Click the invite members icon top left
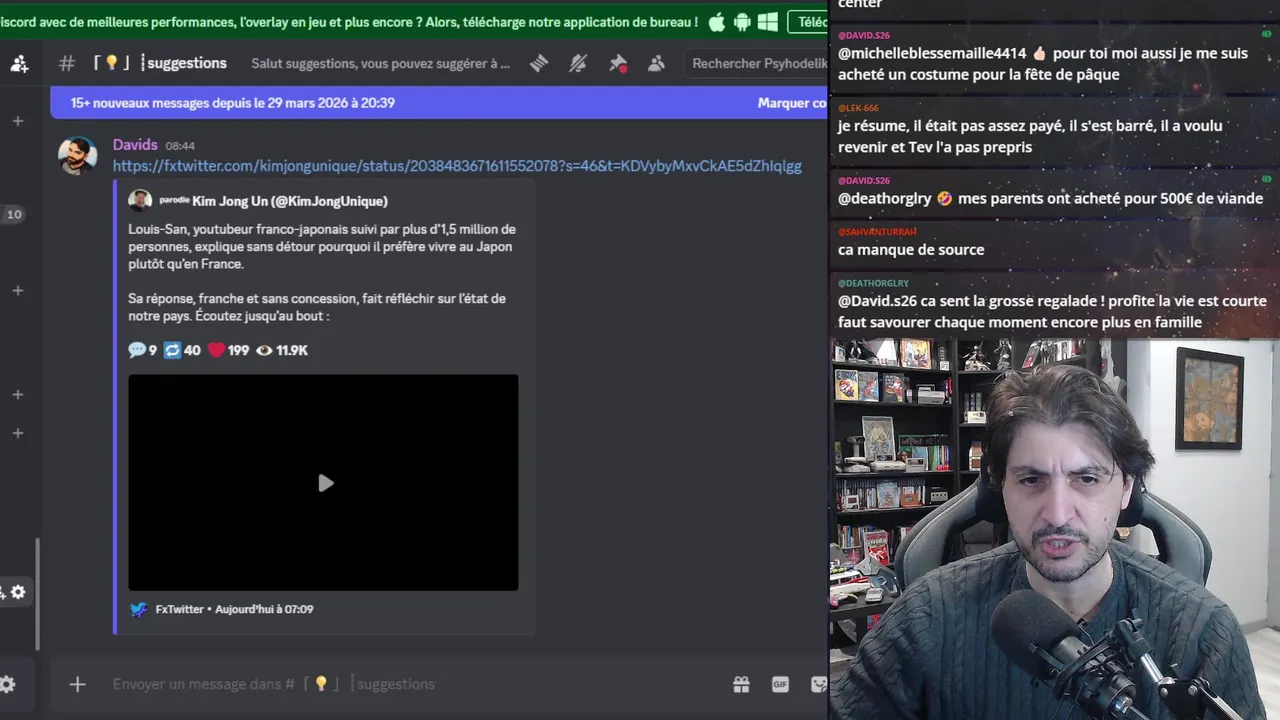Viewport: 1280px width, 720px height. [19, 64]
